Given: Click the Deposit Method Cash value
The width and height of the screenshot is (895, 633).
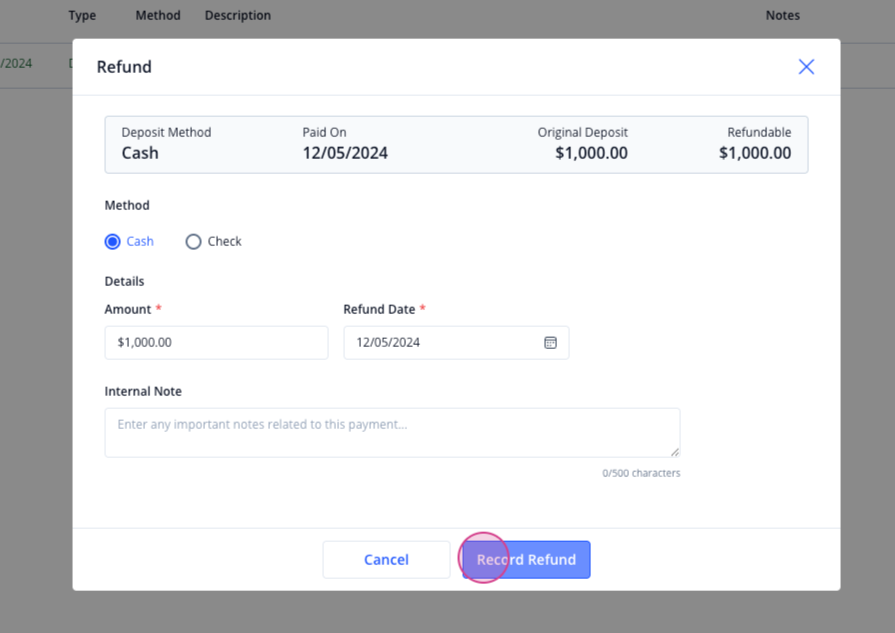Looking at the screenshot, I should pos(140,153).
